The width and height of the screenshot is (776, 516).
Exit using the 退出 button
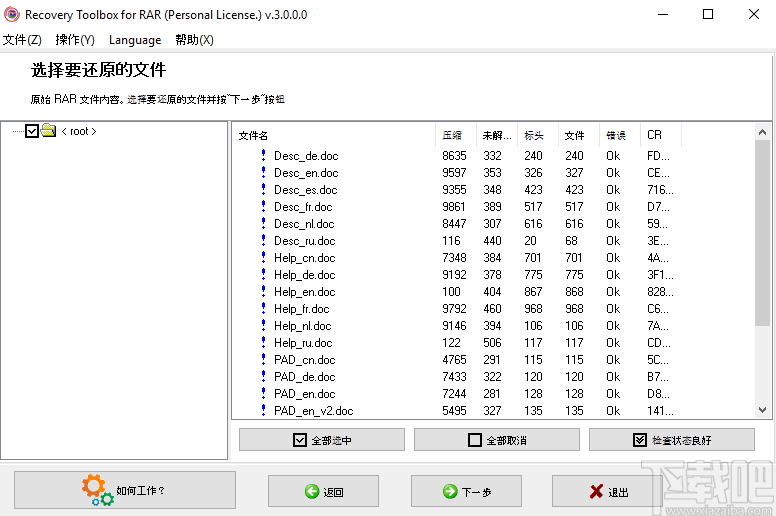[x=607, y=491]
